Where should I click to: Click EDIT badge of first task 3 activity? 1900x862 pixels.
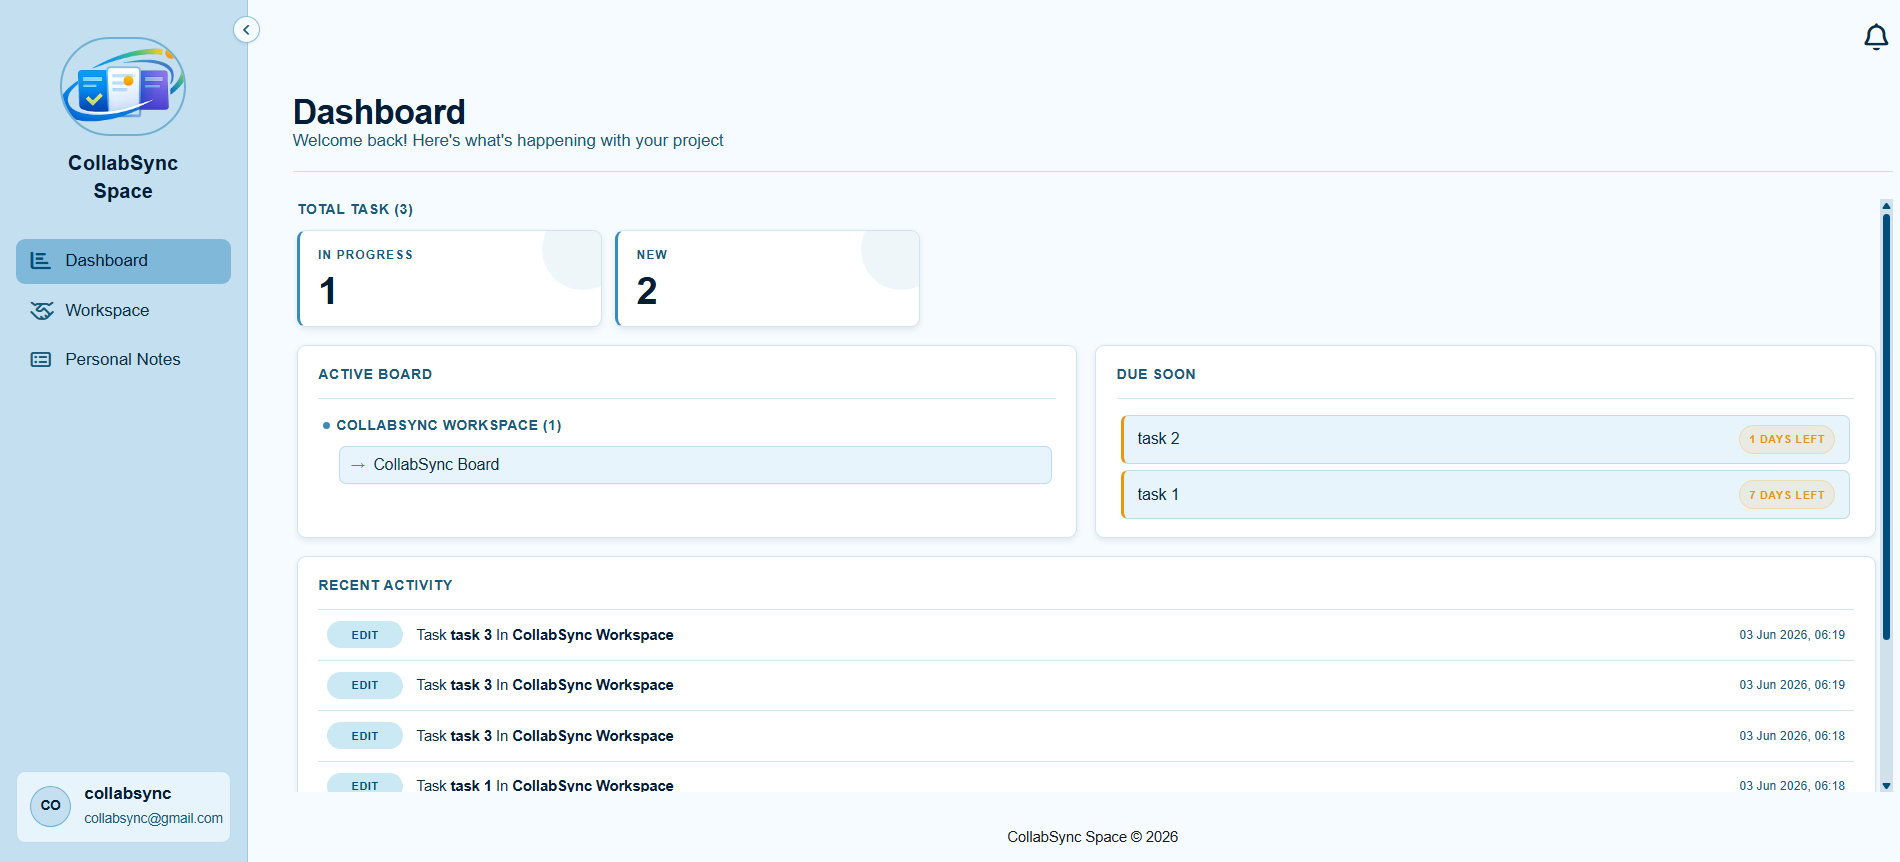tap(365, 635)
